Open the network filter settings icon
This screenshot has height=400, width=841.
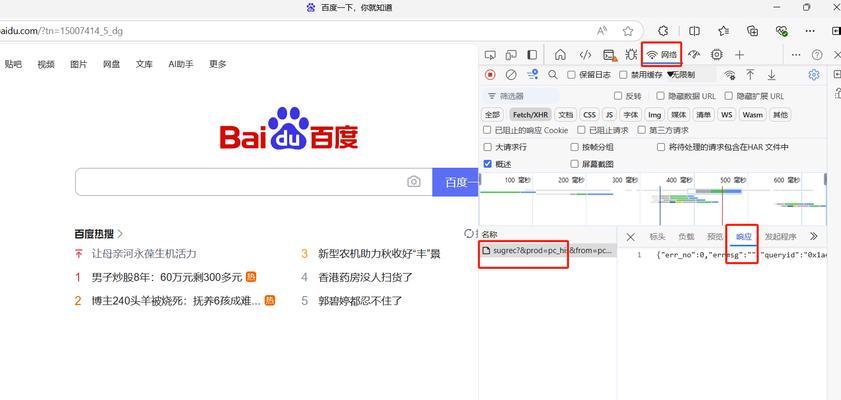[533, 75]
